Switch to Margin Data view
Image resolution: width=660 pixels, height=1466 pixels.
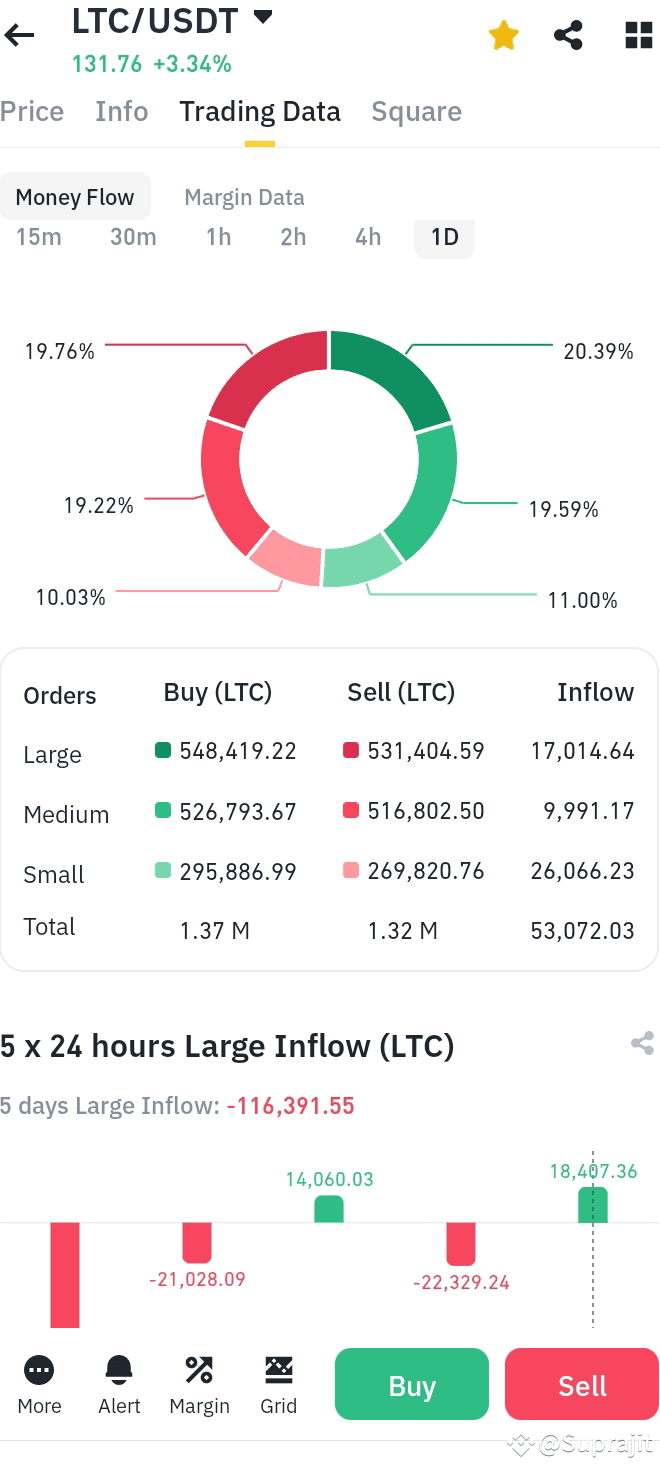pyautogui.click(x=243, y=196)
